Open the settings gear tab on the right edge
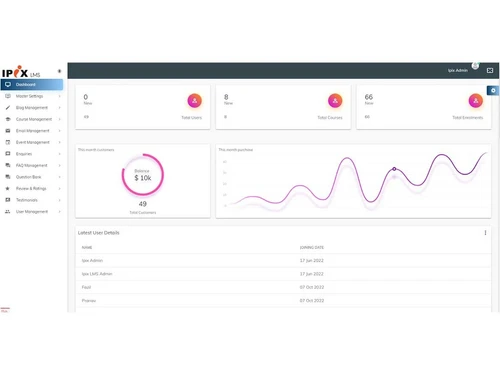The width and height of the screenshot is (500, 375). click(493, 90)
